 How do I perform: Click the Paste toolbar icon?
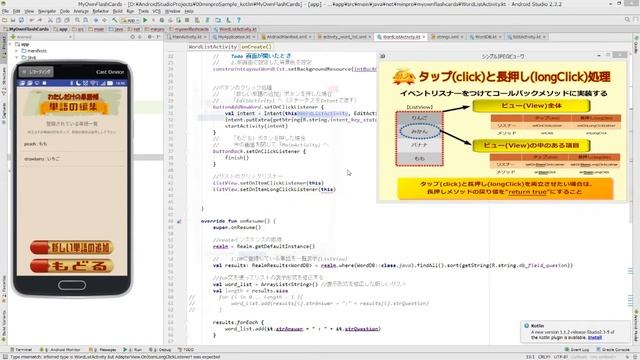(x=66, y=20)
